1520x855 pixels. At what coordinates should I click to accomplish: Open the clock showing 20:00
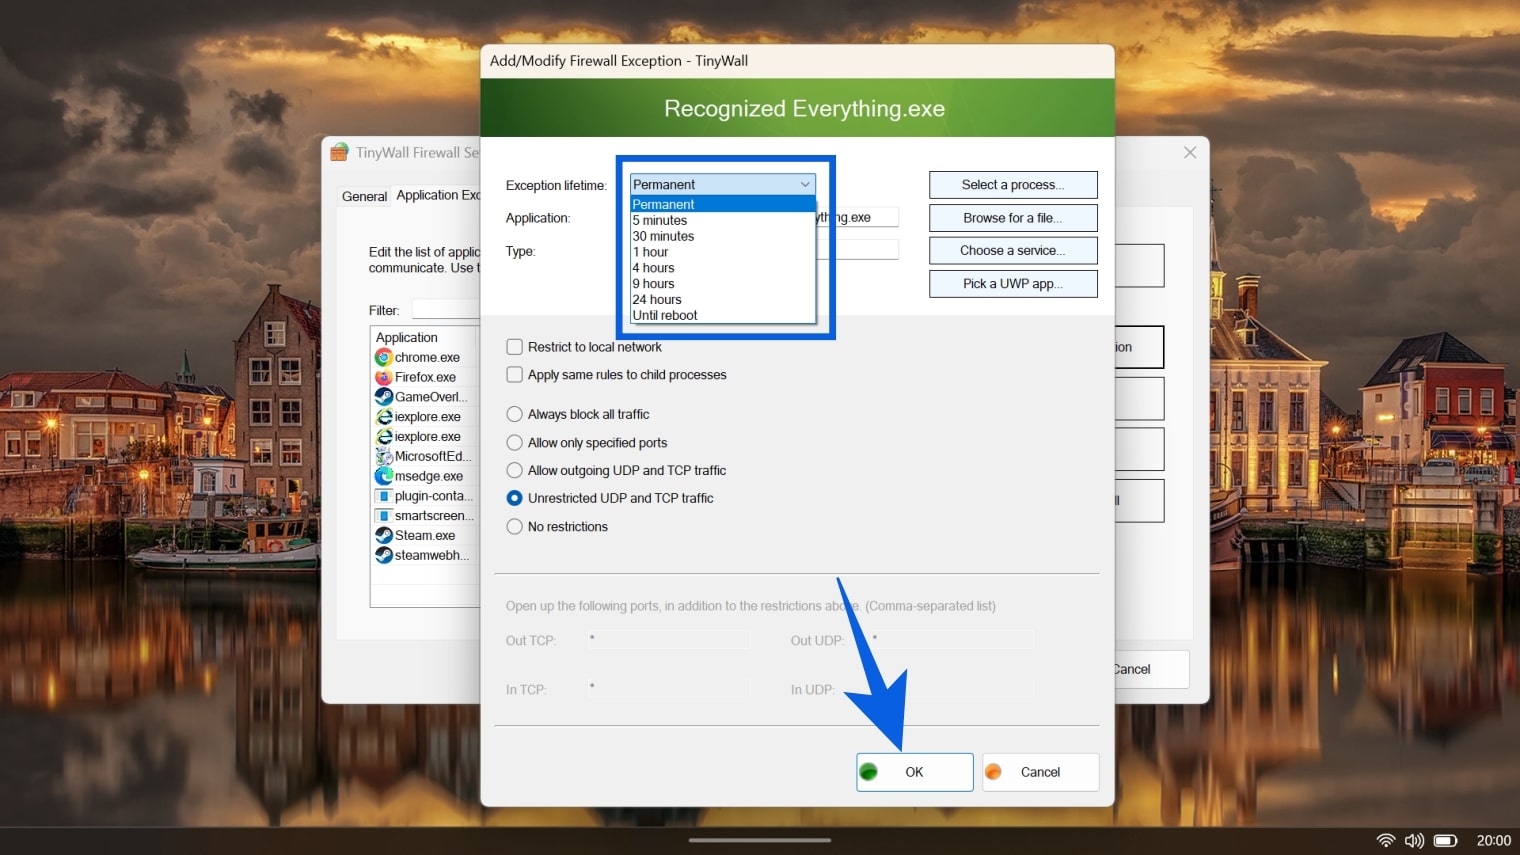click(1493, 841)
